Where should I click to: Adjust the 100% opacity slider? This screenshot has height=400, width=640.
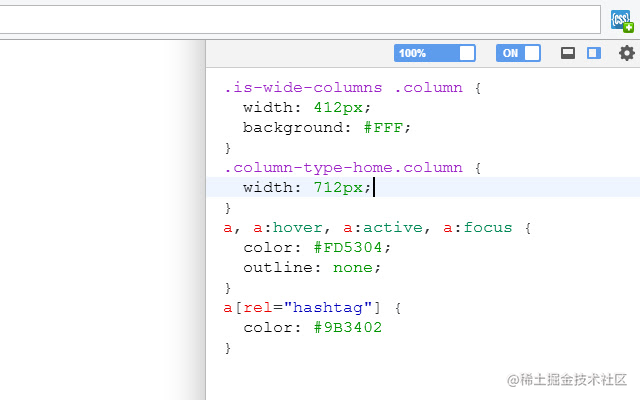point(435,53)
